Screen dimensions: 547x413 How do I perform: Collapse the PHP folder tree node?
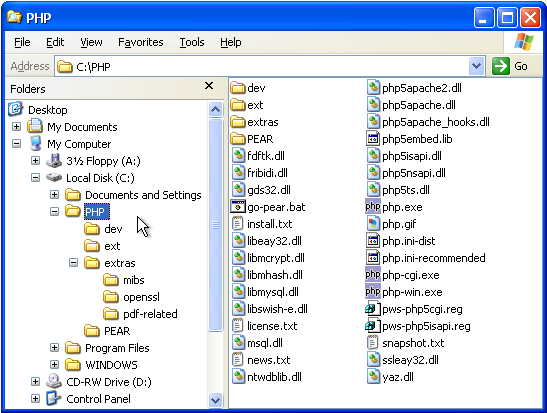coord(54,211)
